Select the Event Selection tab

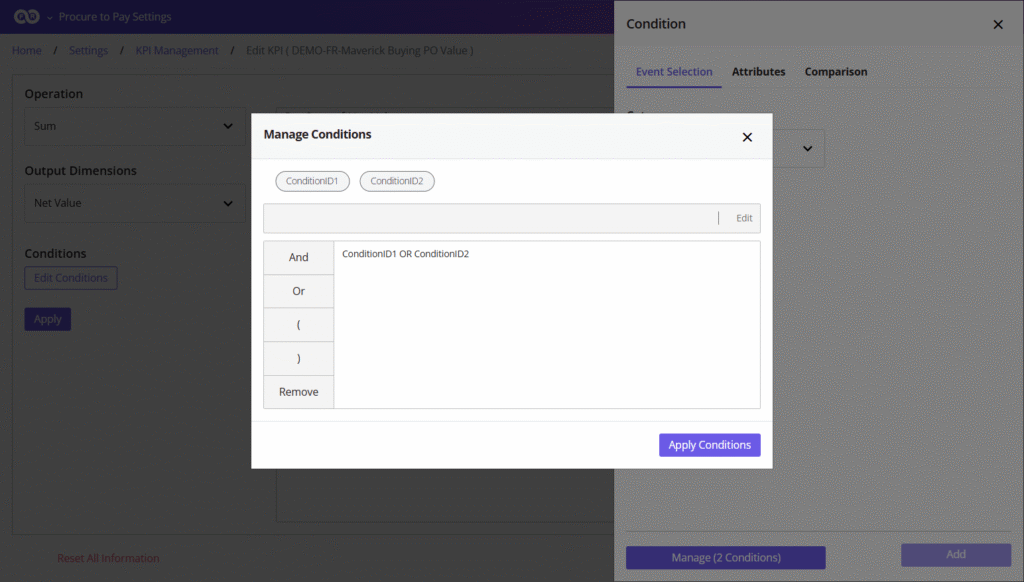click(x=674, y=72)
